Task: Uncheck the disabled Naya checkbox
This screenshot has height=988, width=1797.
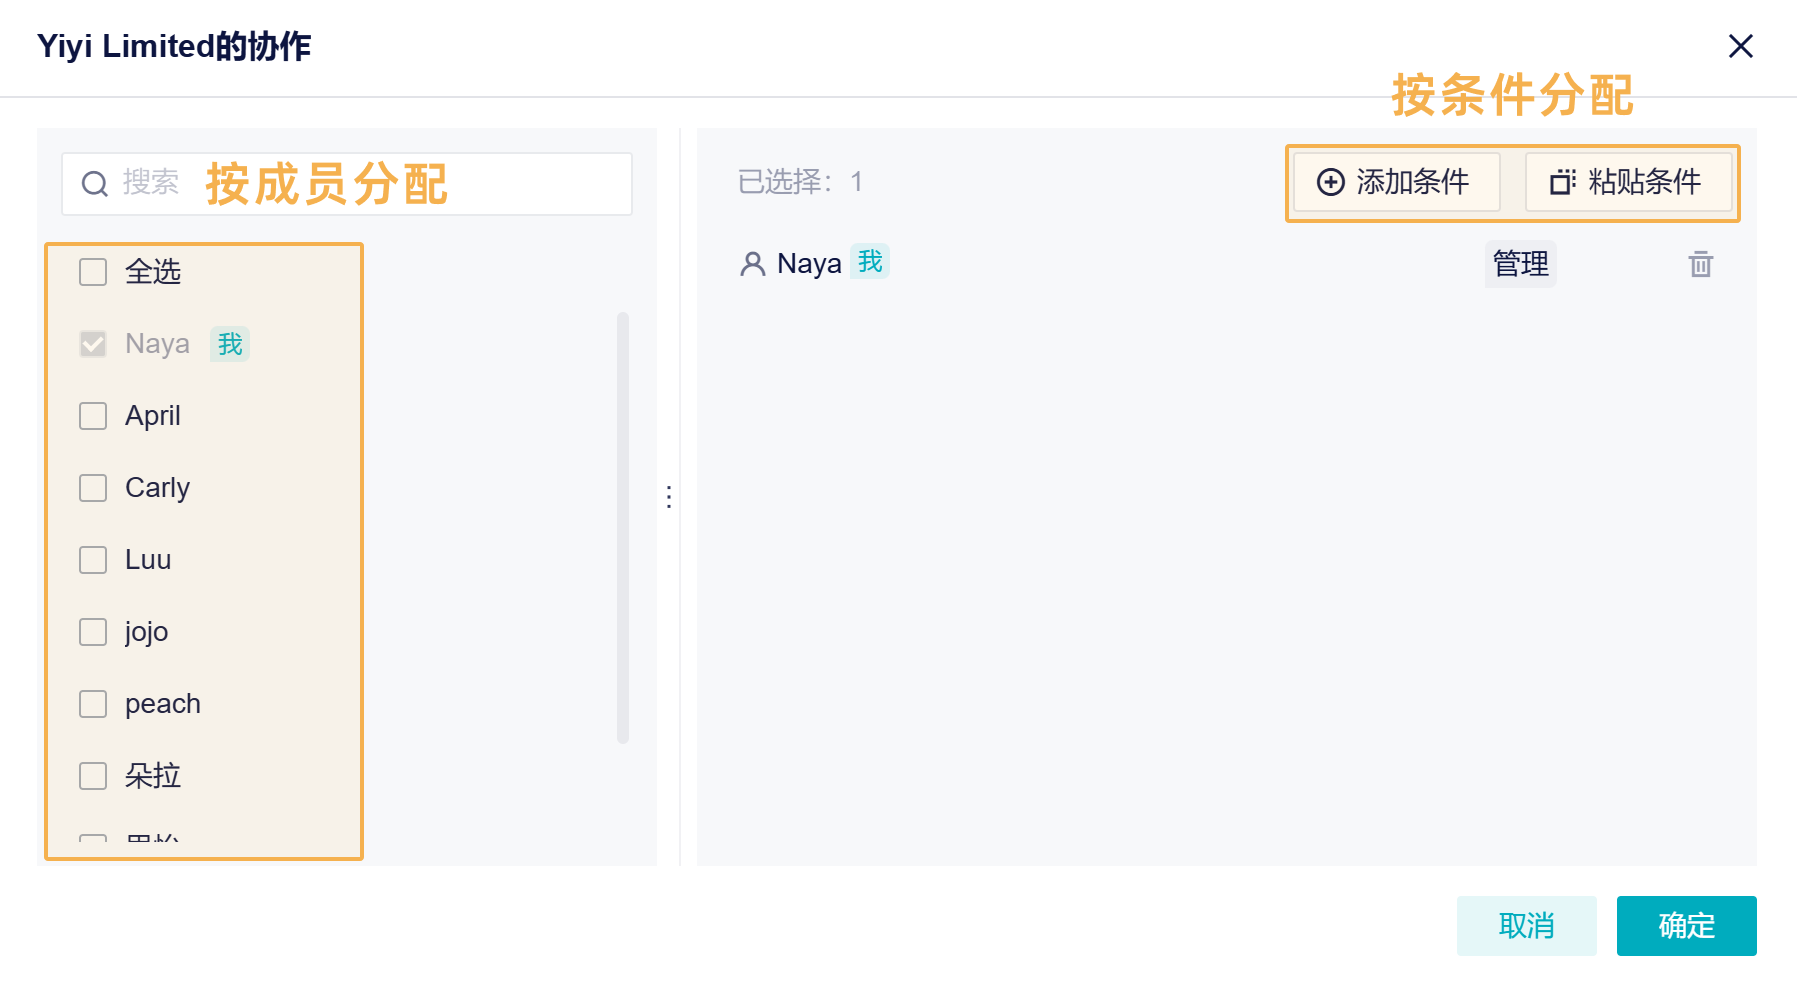Action: pos(93,344)
